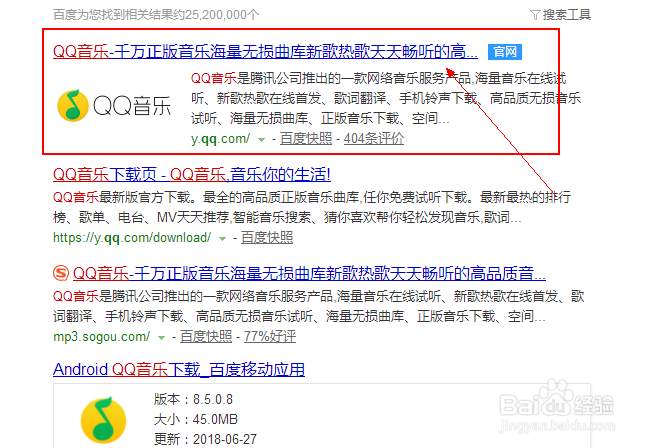Select the text 更新：2018-06-27
The height and width of the screenshot is (448, 651).
[205, 439]
